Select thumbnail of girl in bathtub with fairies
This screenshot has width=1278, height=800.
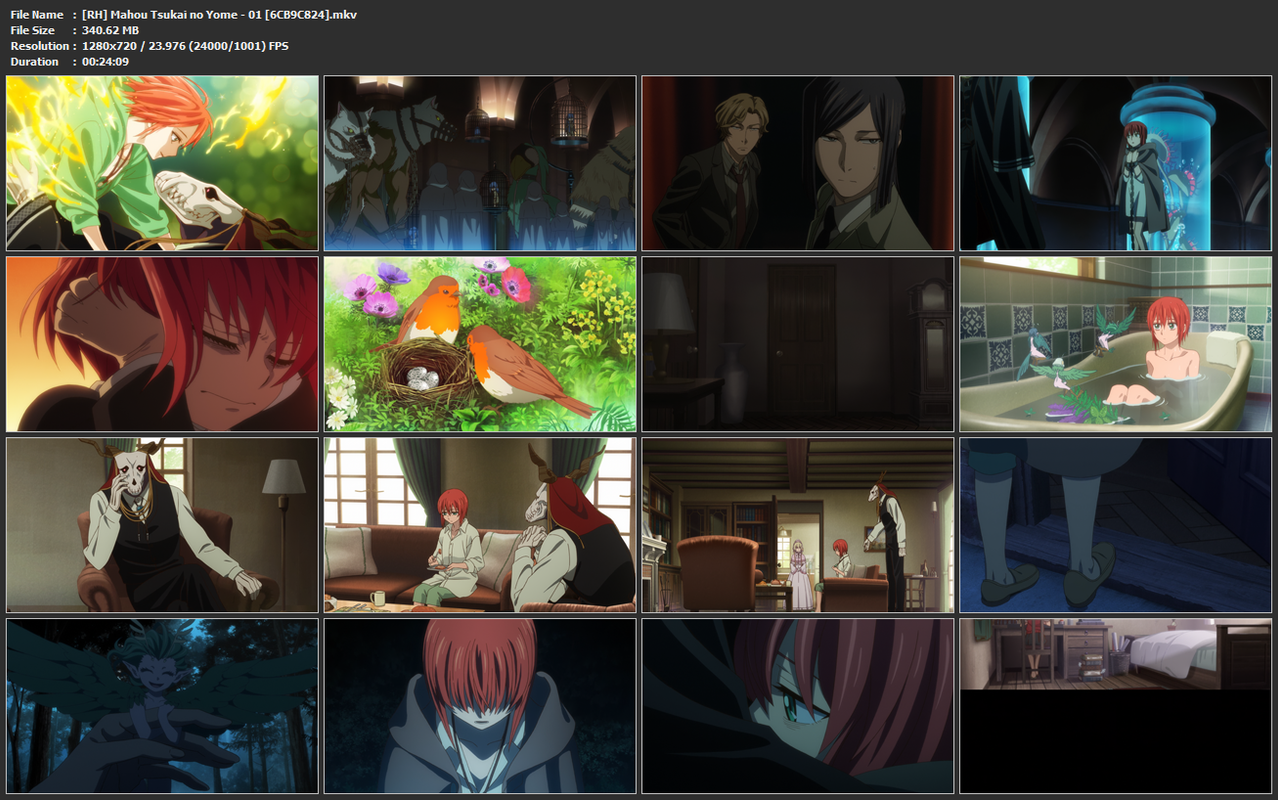1116,344
